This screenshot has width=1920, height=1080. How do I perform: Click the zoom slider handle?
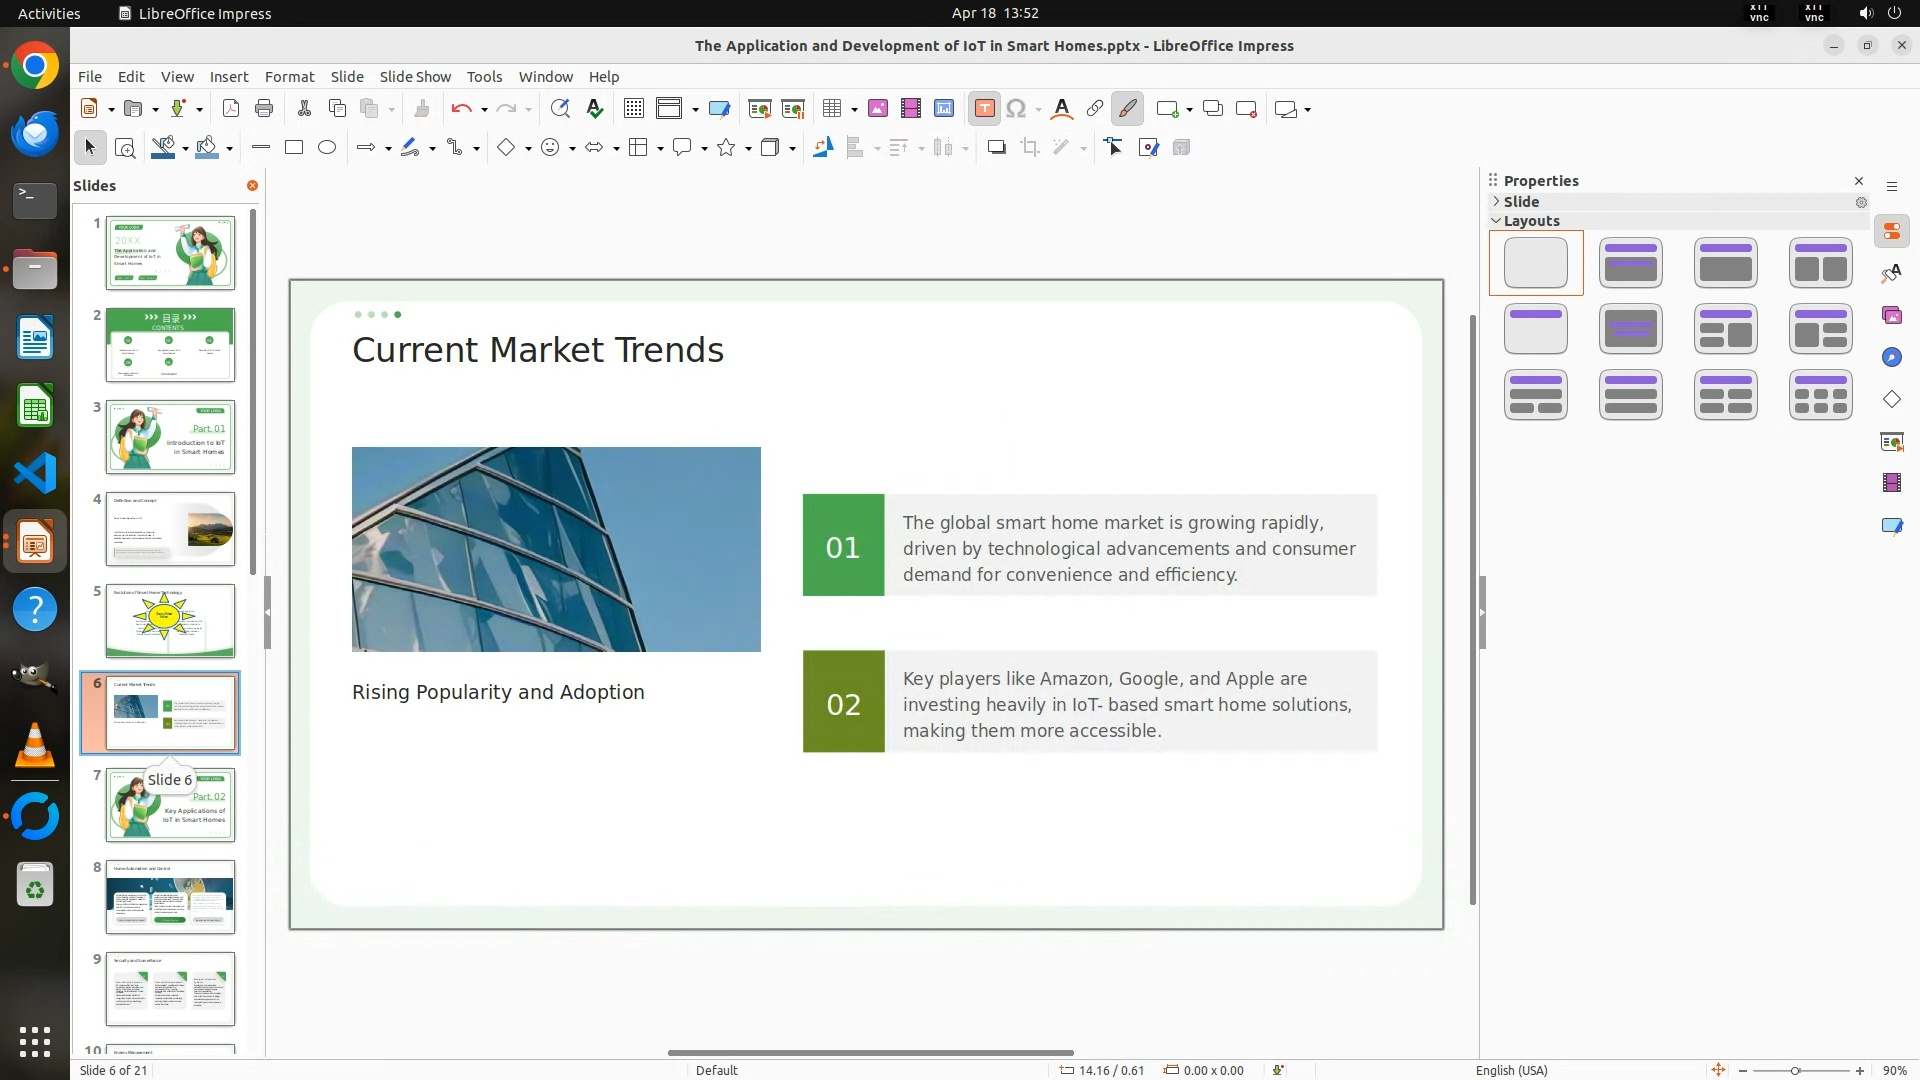click(1795, 1071)
